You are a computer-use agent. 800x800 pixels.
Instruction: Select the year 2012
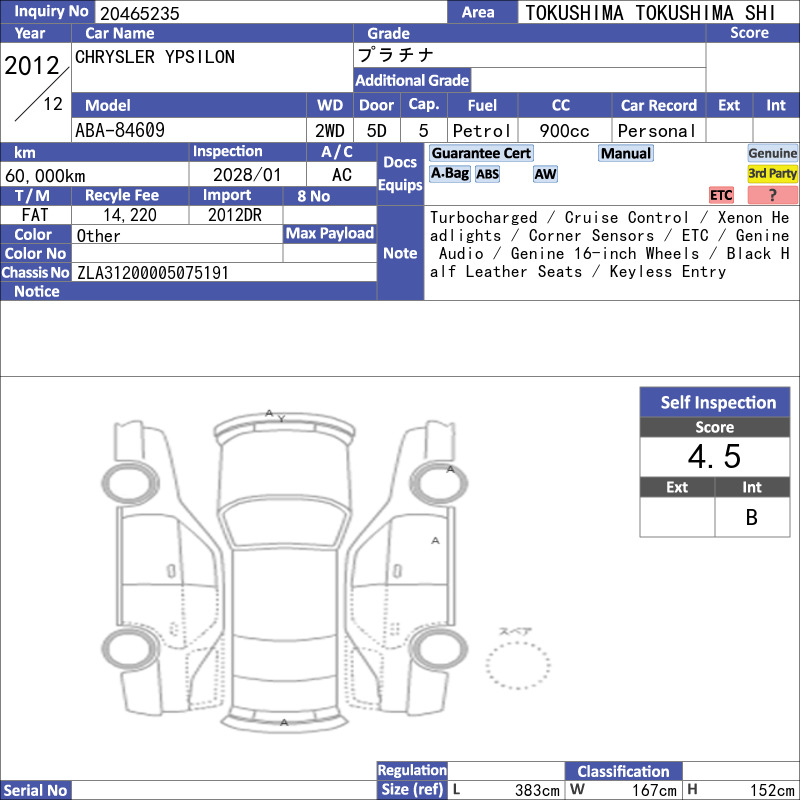(x=32, y=65)
